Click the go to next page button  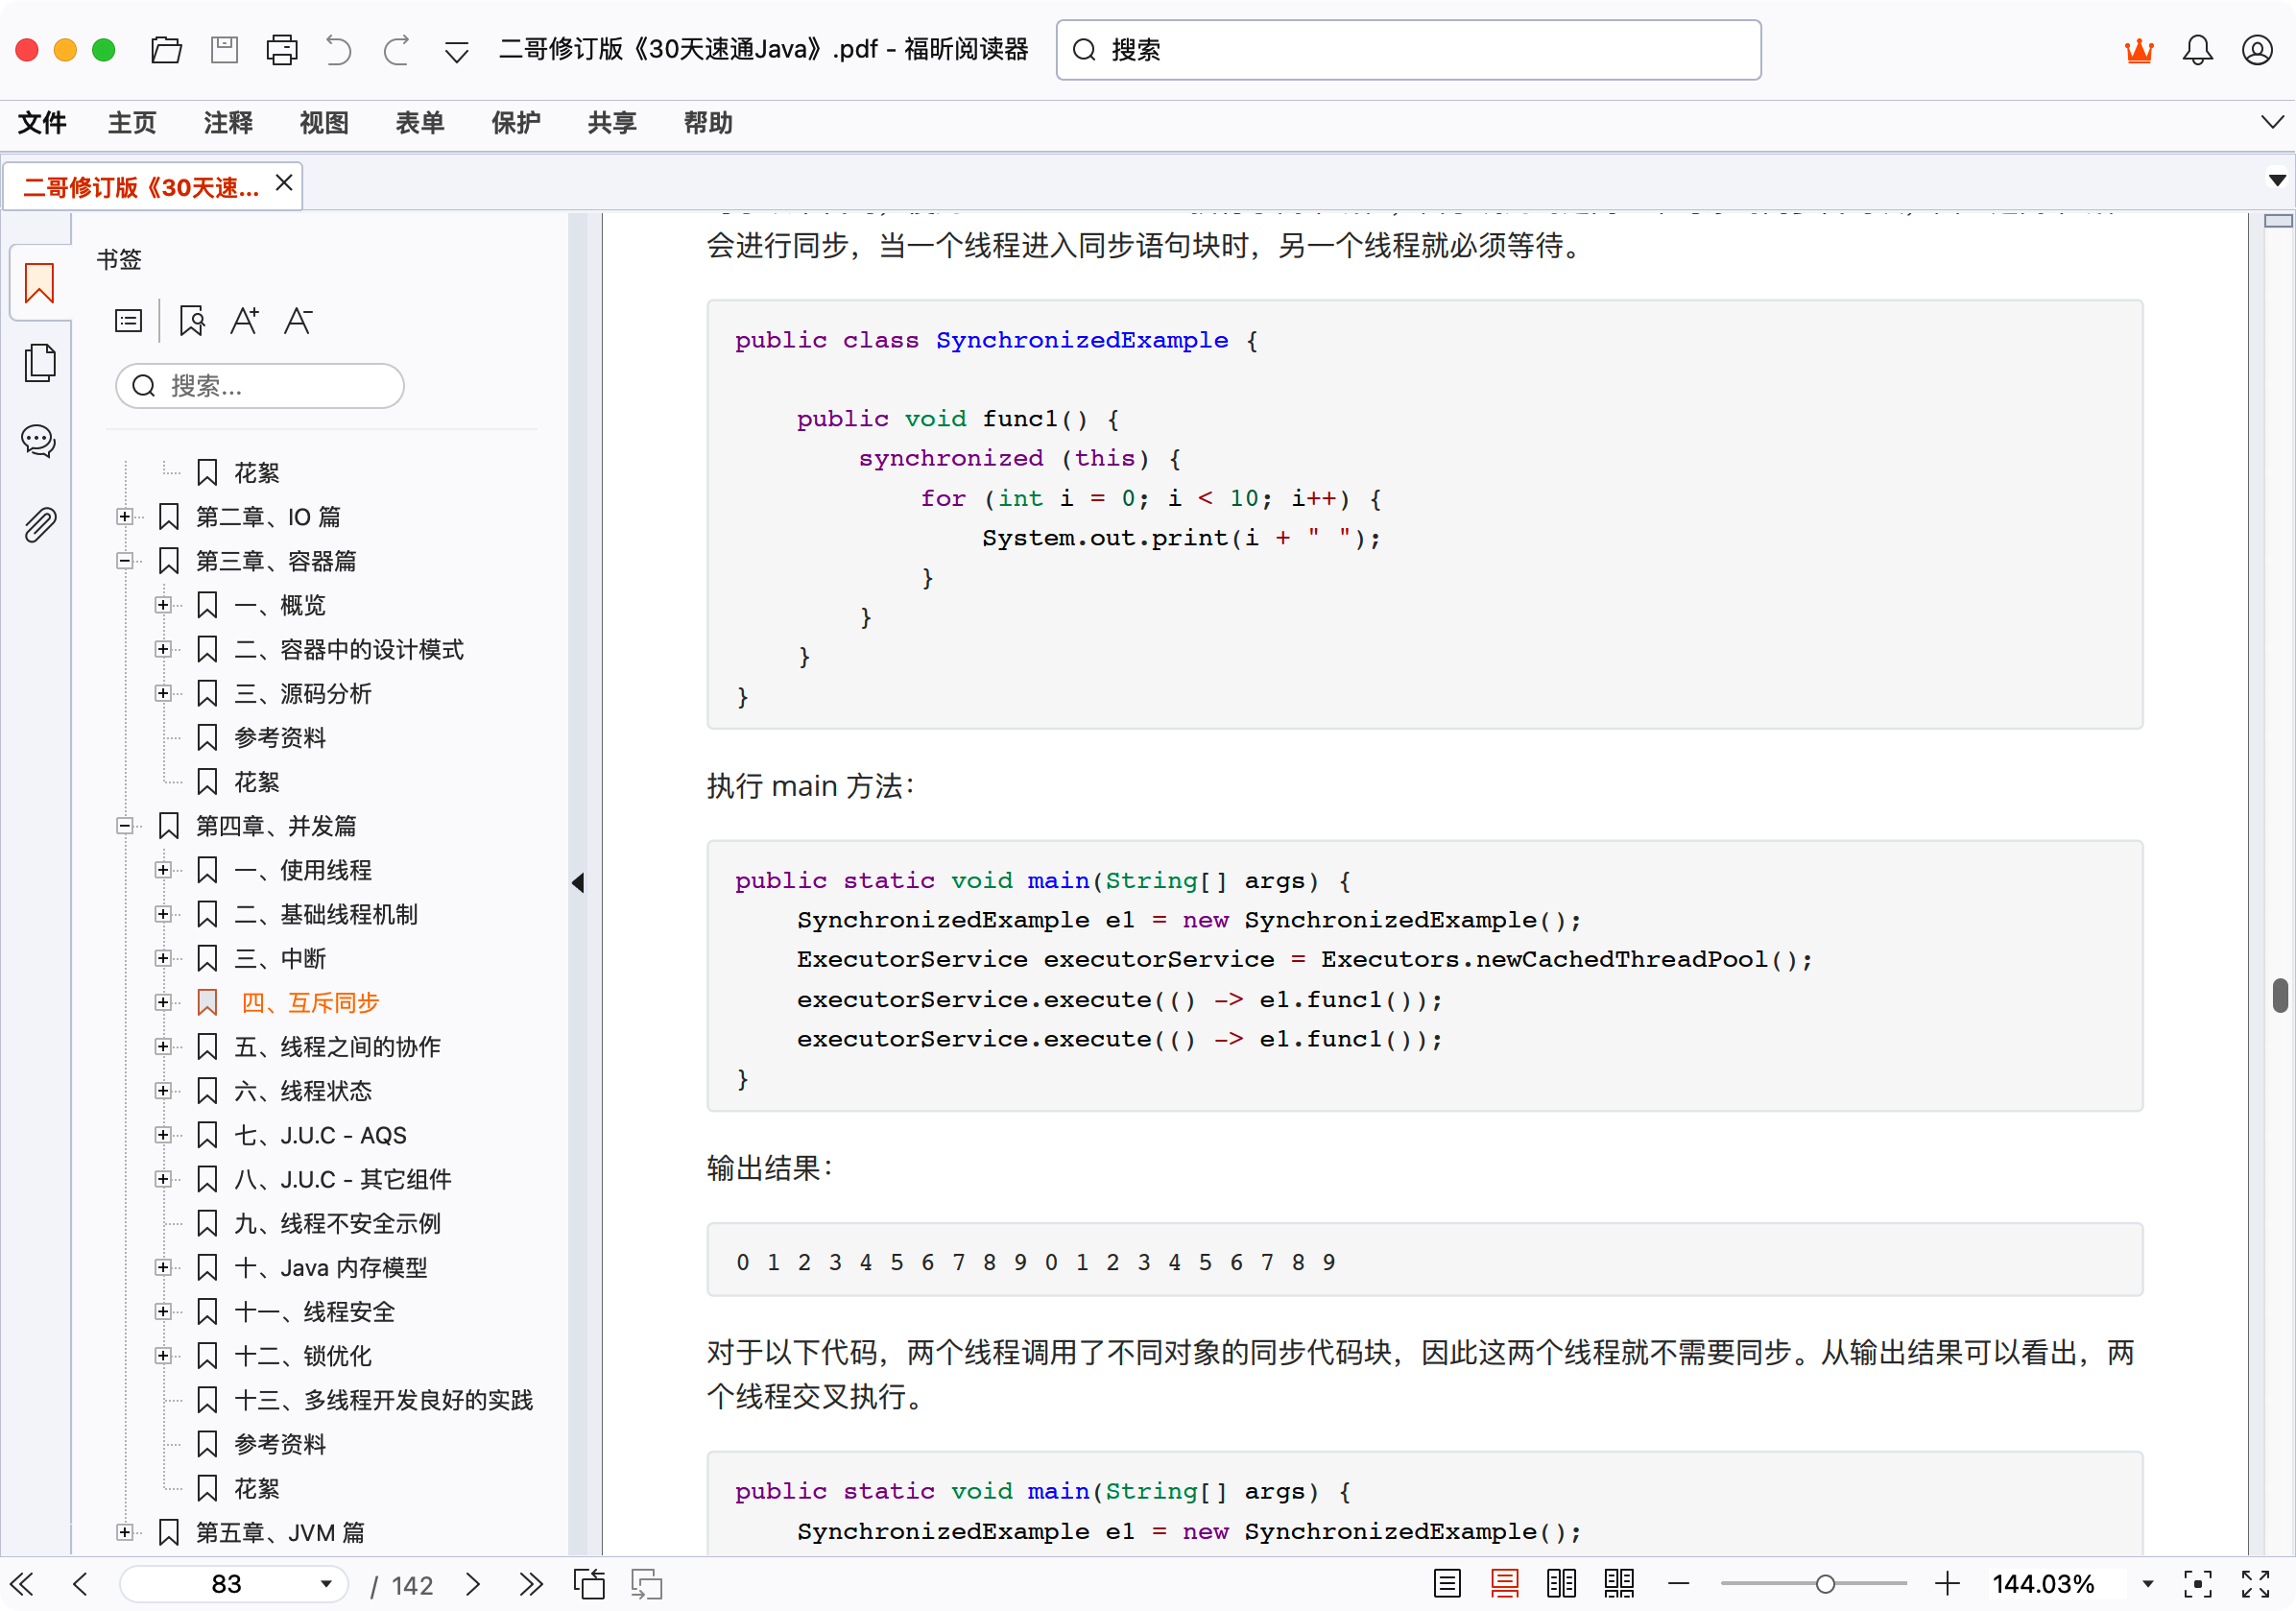(x=471, y=1583)
